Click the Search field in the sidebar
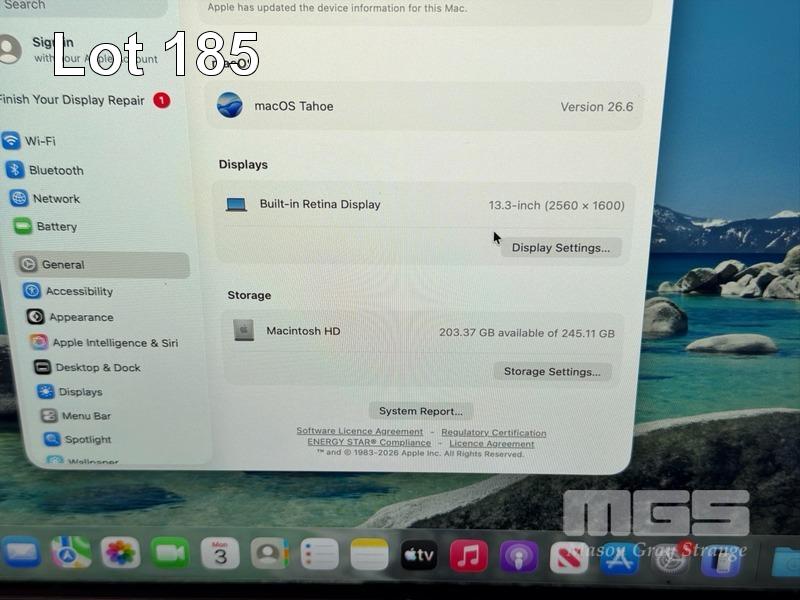This screenshot has width=800, height=600. pyautogui.click(x=82, y=5)
